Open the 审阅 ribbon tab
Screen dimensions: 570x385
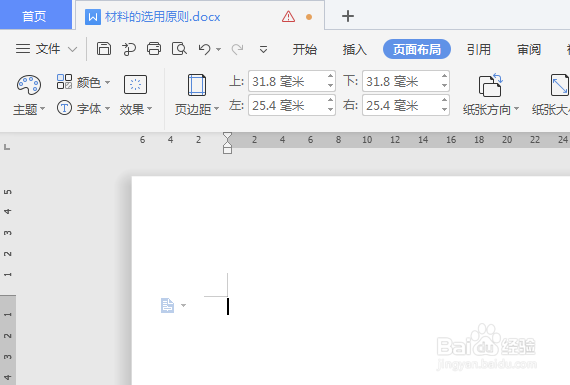[x=529, y=49]
